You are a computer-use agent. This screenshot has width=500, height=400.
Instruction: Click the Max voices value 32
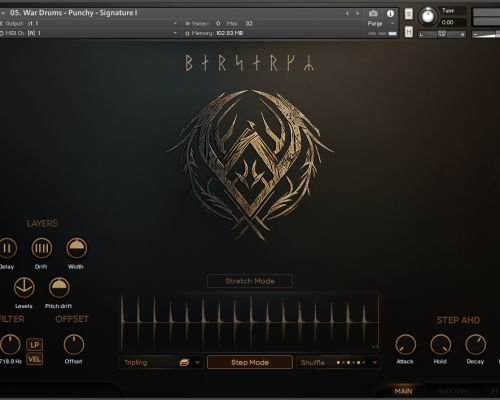point(249,23)
